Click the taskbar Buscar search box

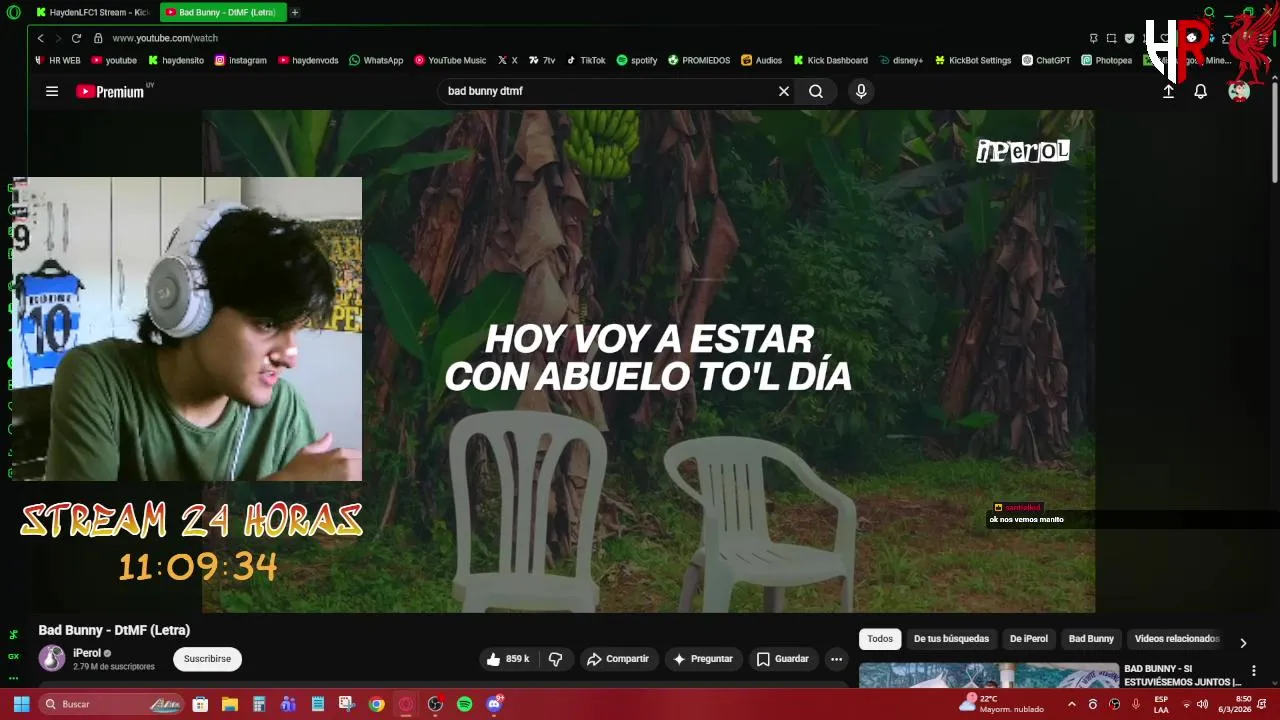(x=112, y=704)
